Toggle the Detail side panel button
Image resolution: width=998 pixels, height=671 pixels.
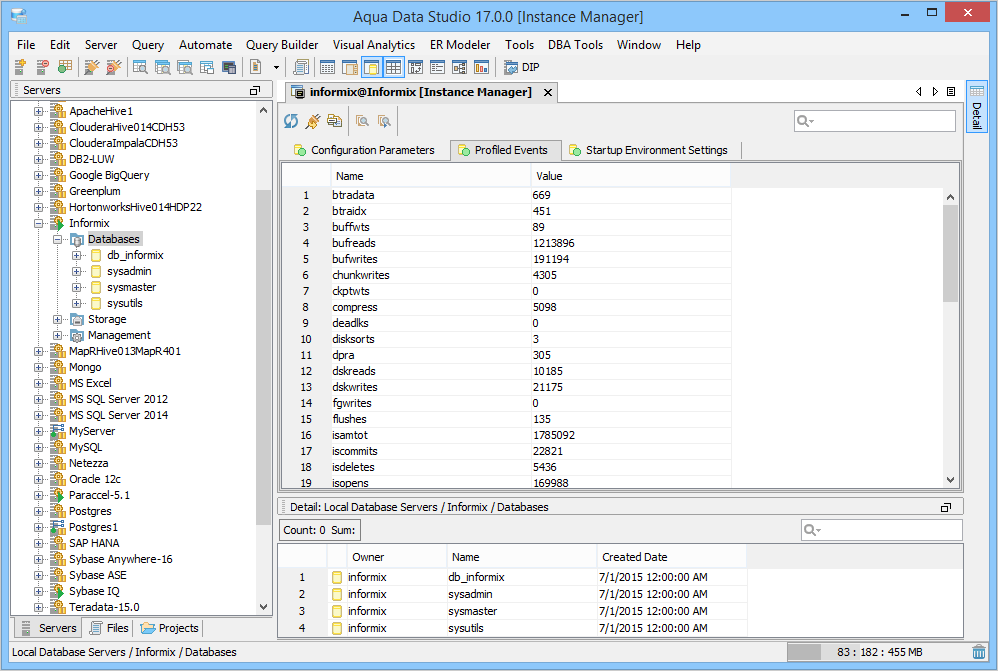coord(976,106)
